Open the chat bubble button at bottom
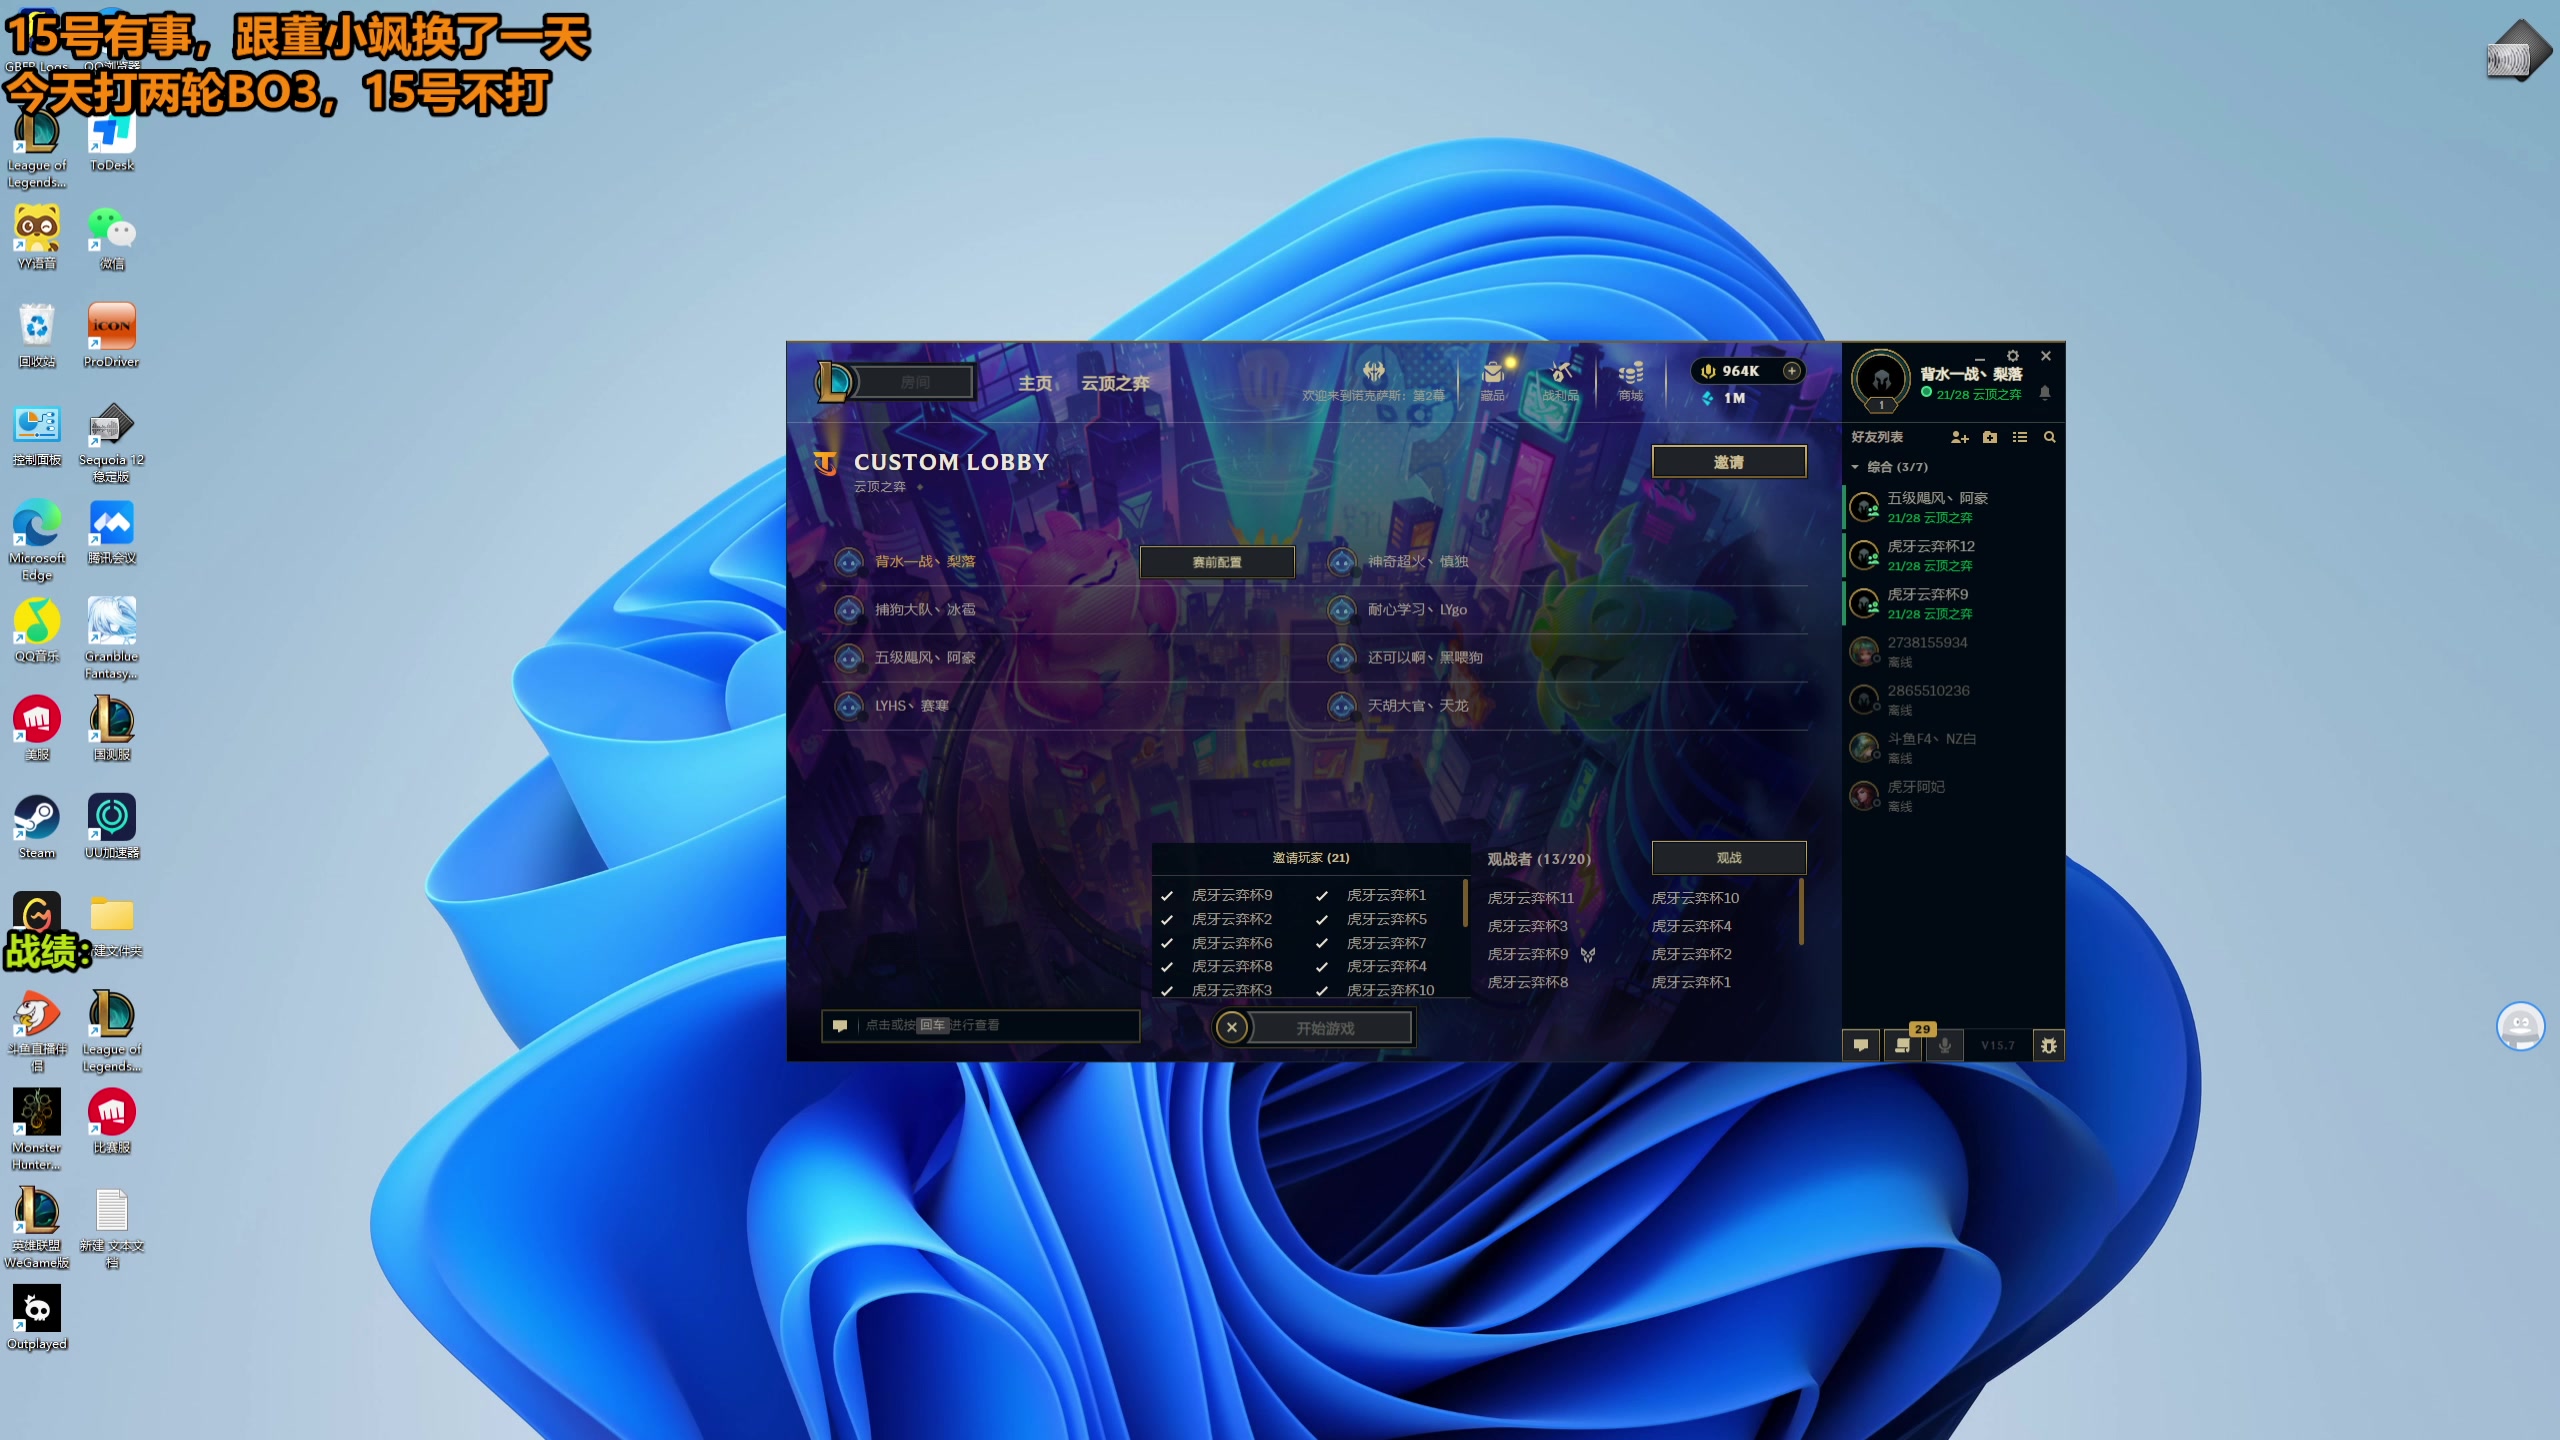Screen dimensions: 2560x1440 tap(1861, 1045)
